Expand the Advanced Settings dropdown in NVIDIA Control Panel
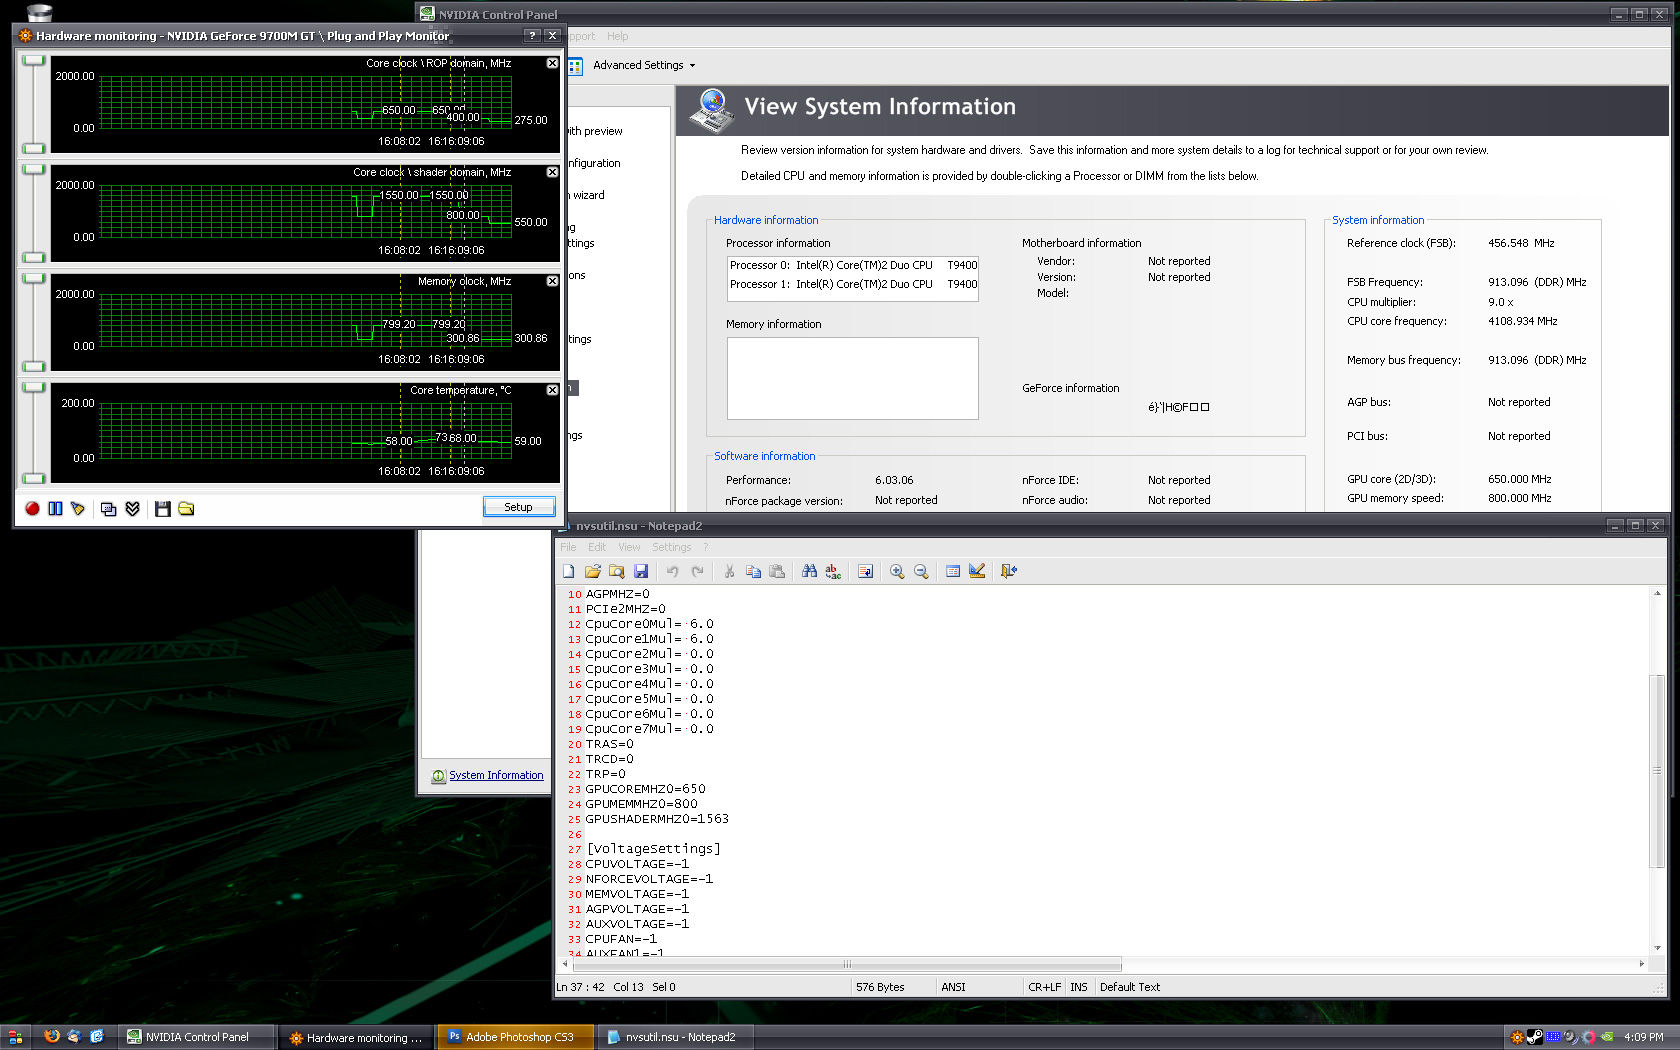The width and height of the screenshot is (1680, 1050). (x=644, y=65)
